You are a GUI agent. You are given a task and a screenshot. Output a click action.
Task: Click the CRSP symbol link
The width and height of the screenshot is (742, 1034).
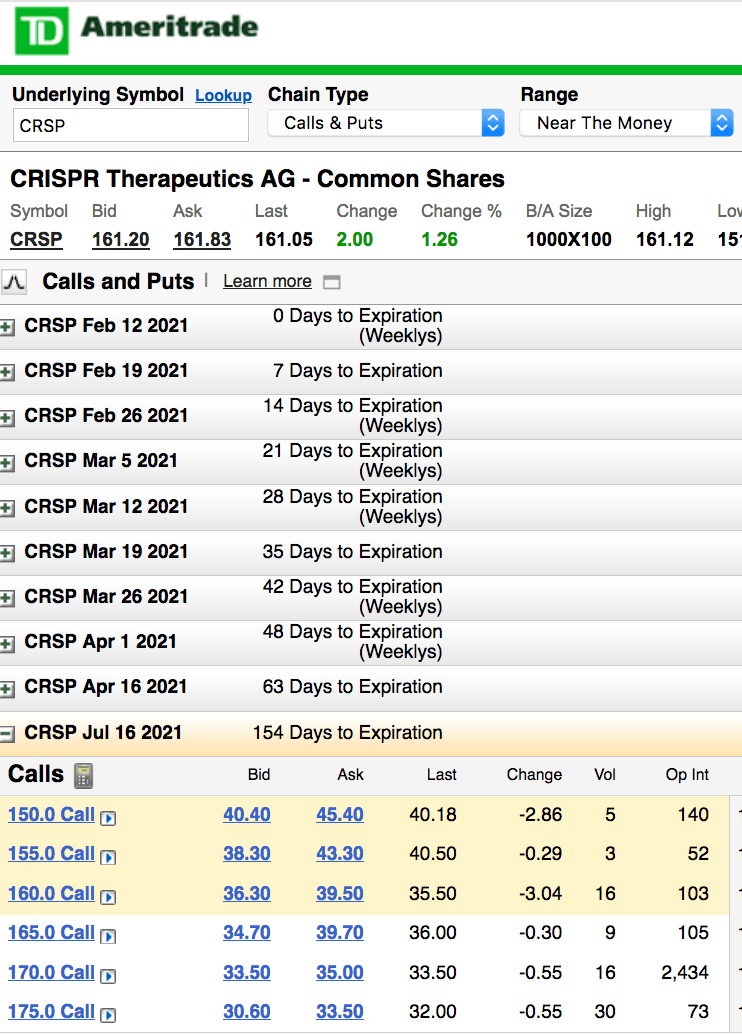pos(36,239)
